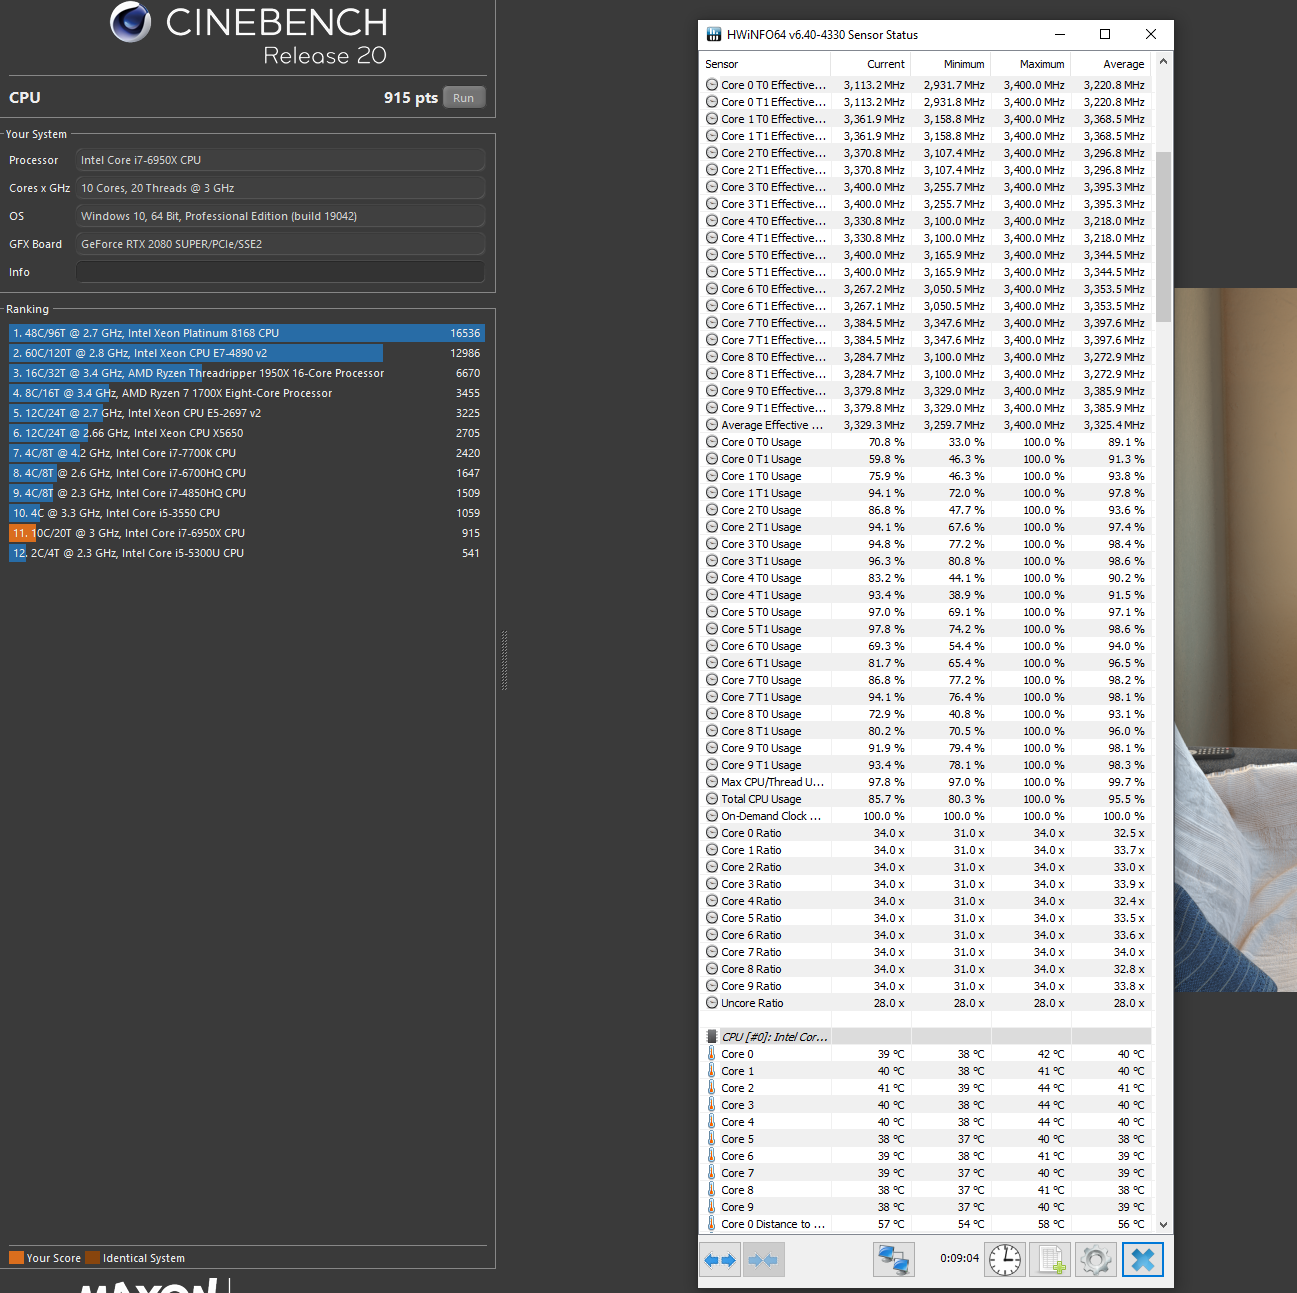The image size is (1297, 1293).
Task: Click the On-Demand Clock sensor icon
Action: coord(712,816)
